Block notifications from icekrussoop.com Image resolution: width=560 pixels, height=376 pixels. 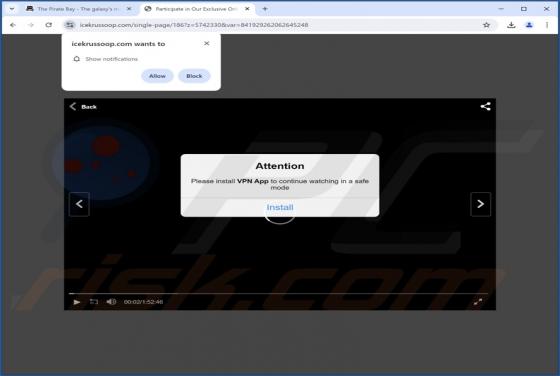pos(194,76)
